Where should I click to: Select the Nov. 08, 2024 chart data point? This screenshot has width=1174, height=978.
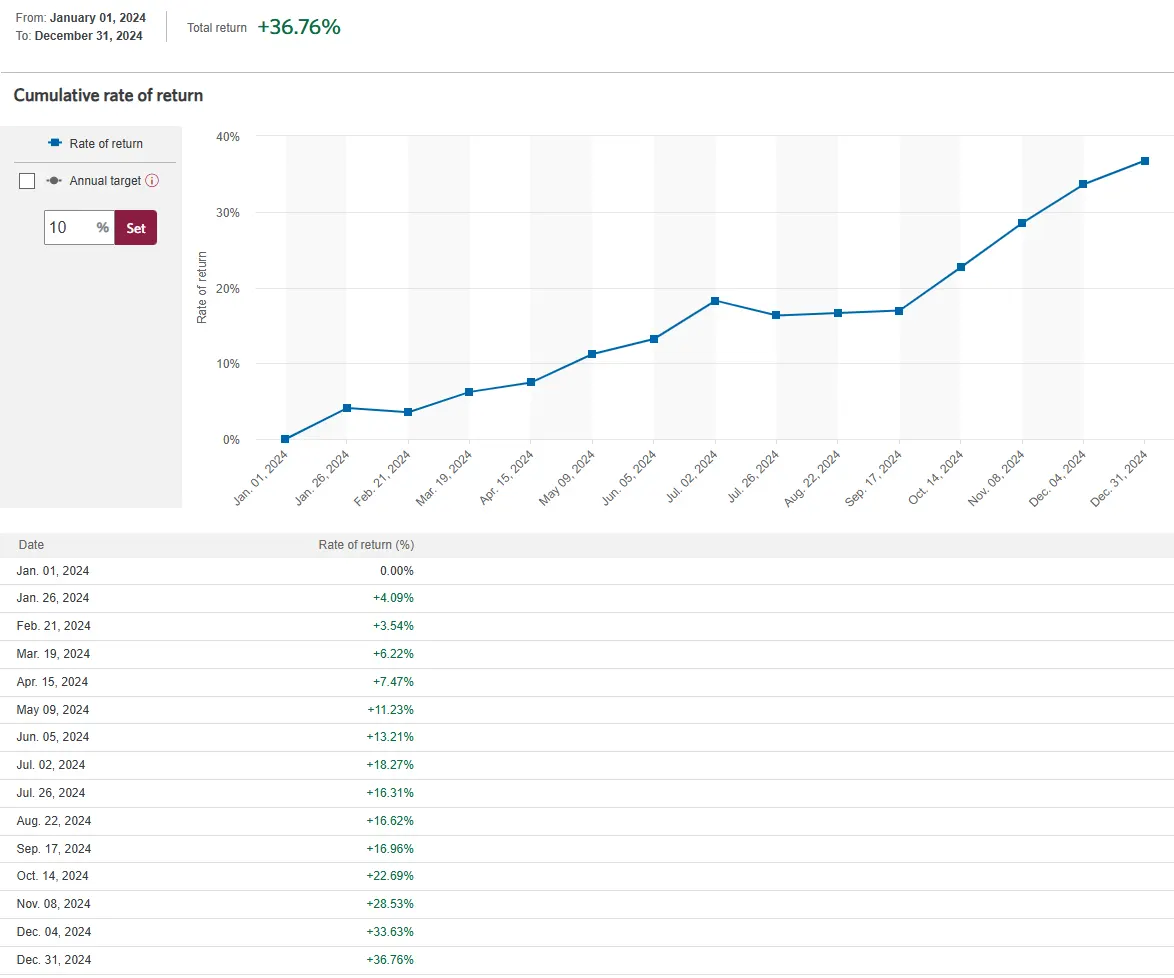click(x=1022, y=222)
